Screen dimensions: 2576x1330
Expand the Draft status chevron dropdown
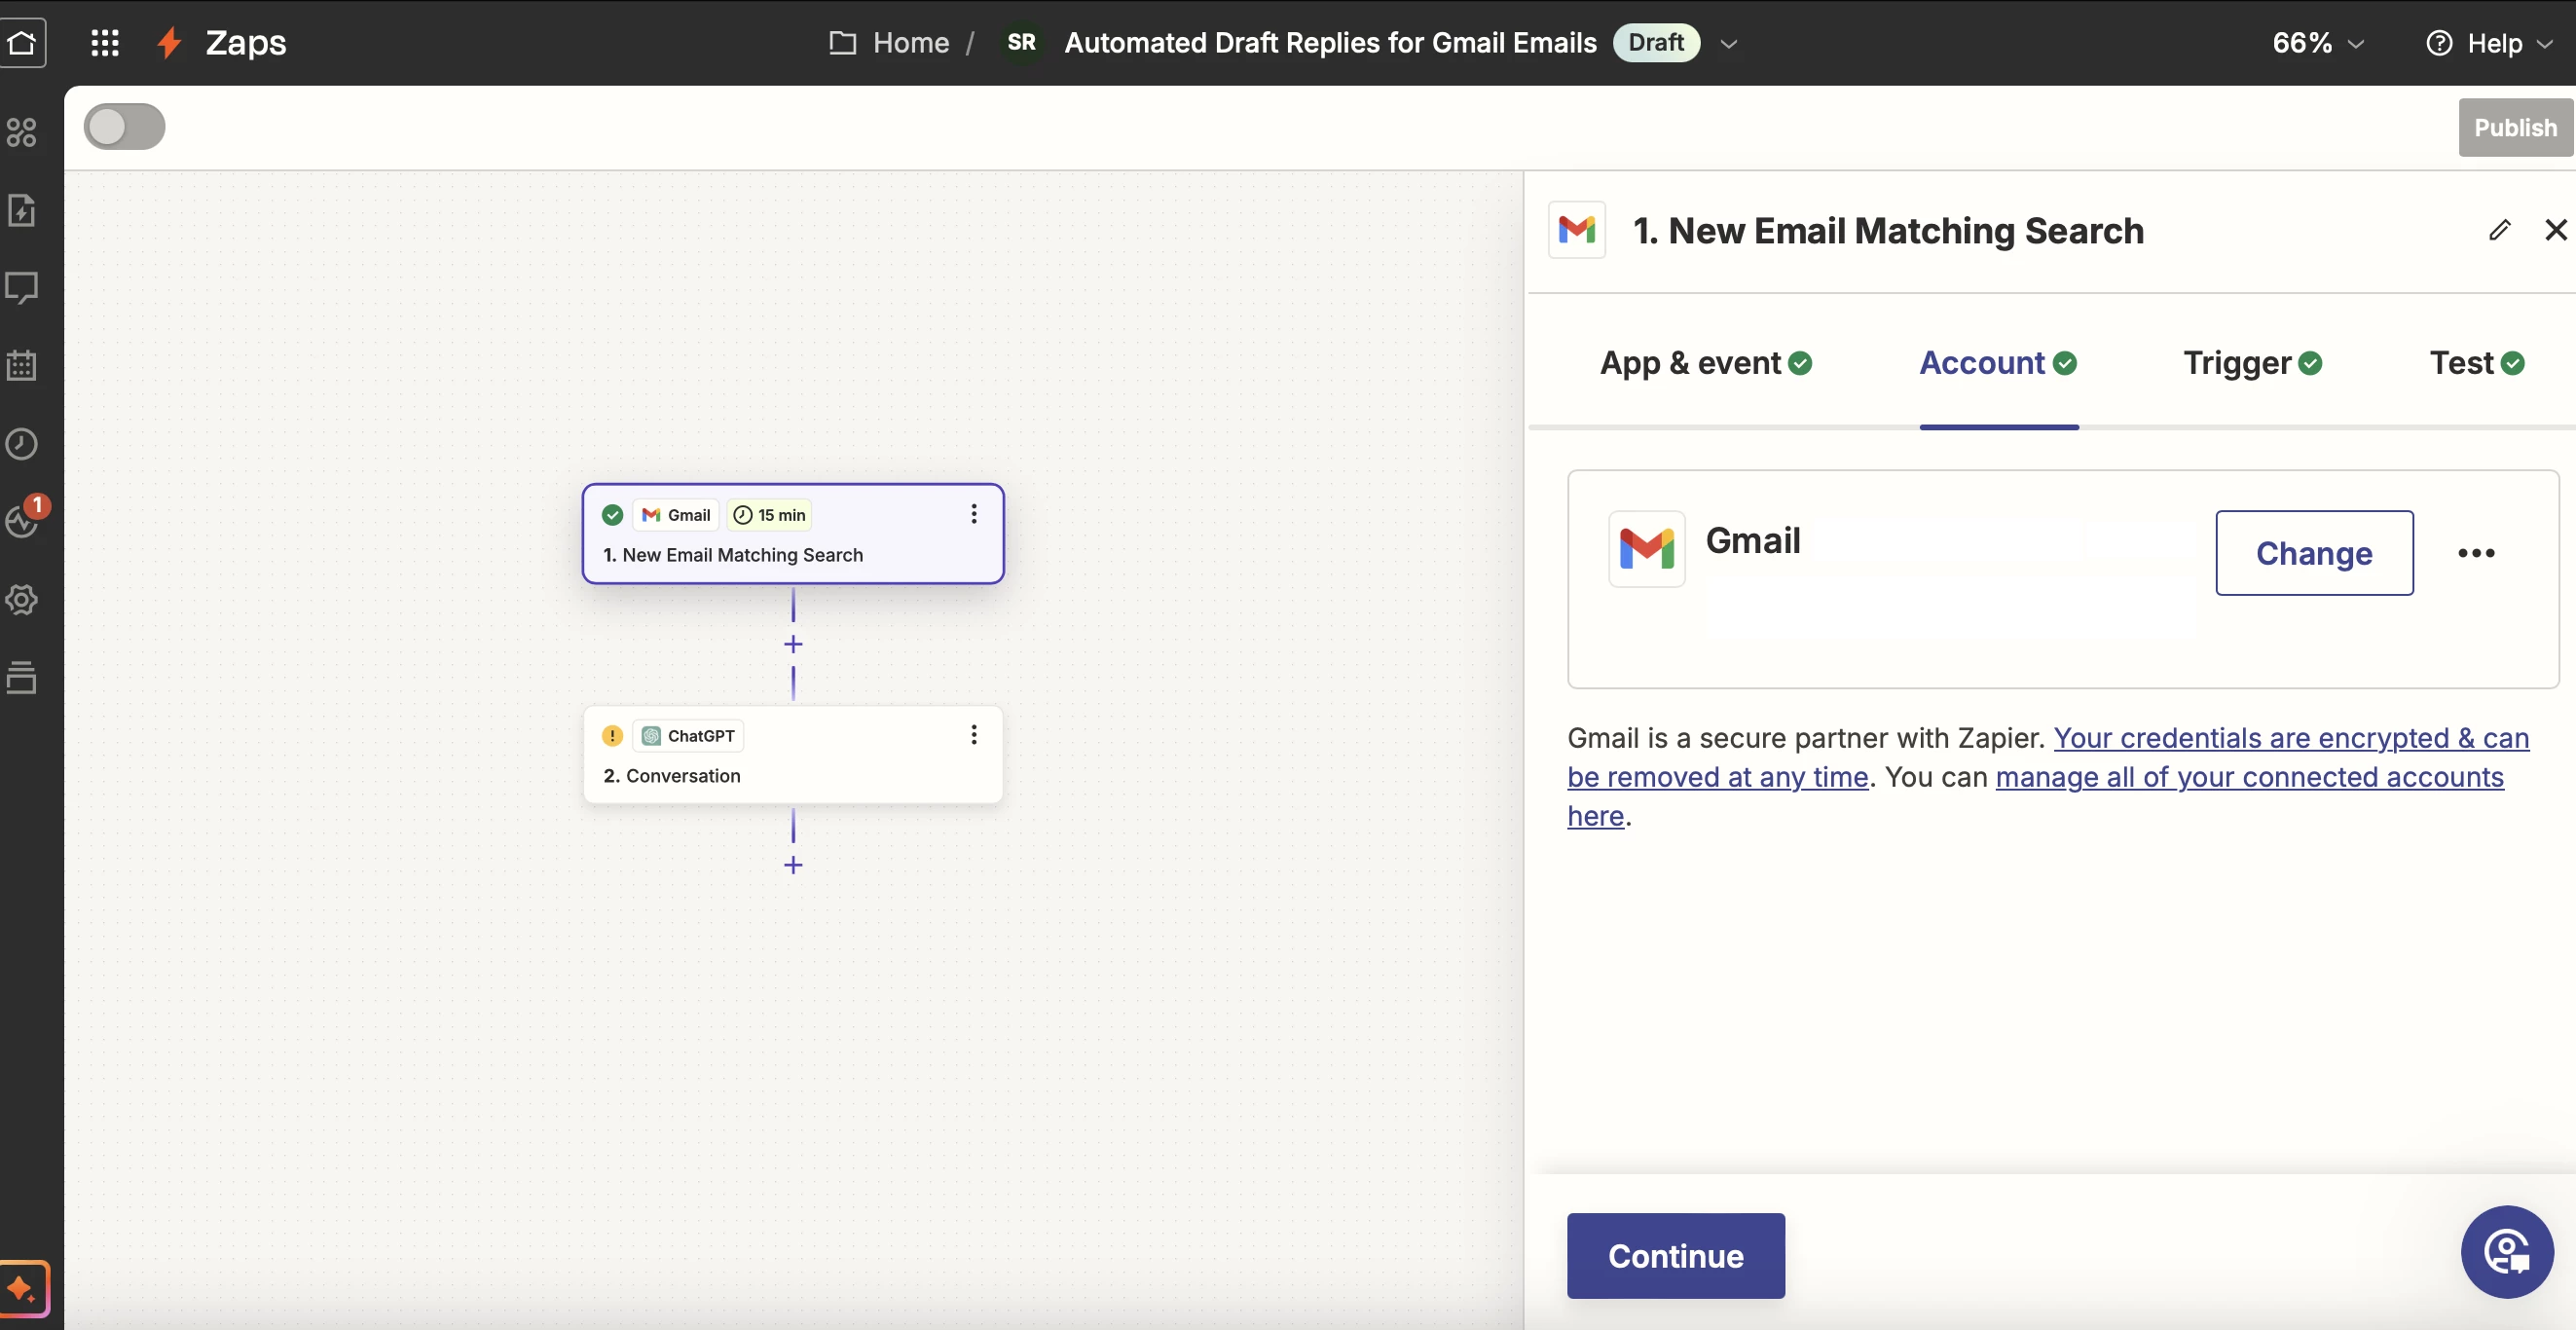1728,44
